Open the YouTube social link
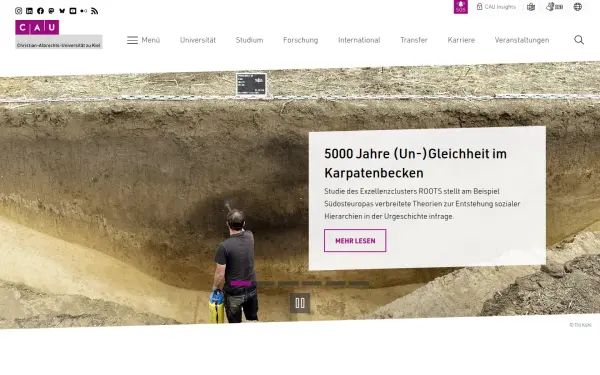The height and width of the screenshot is (375, 600). tap(73, 11)
